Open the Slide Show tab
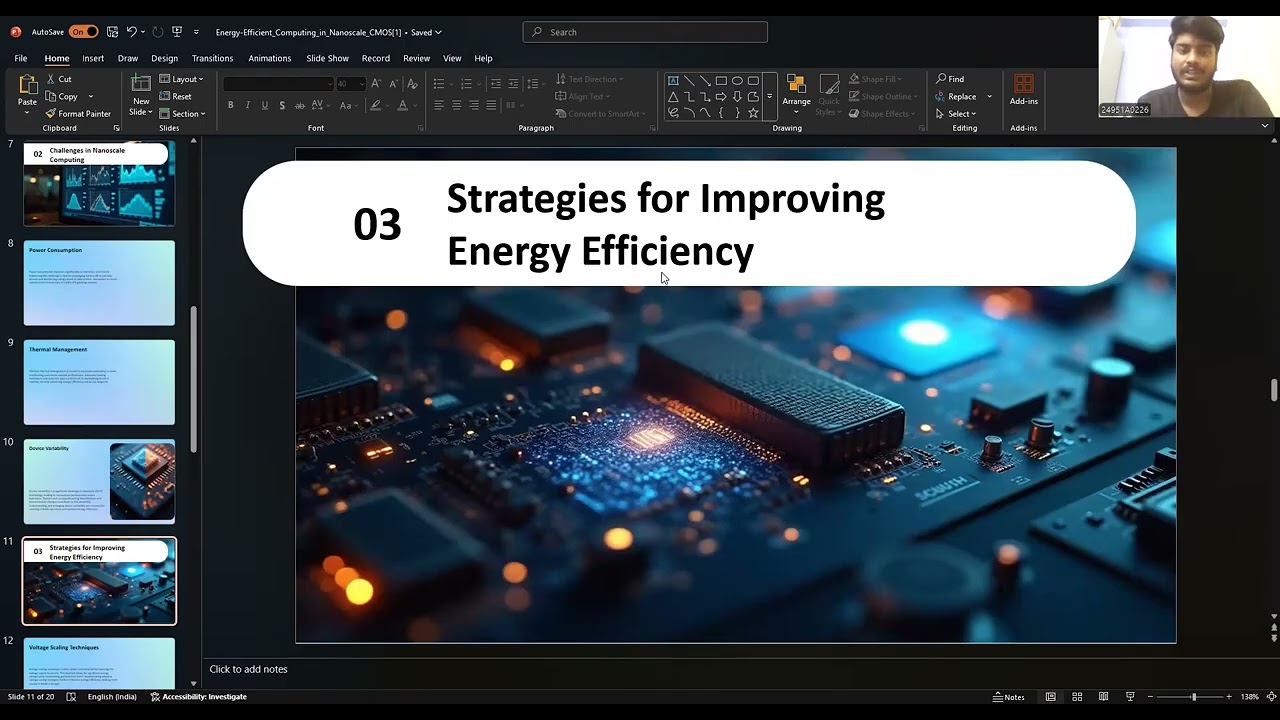The image size is (1280, 720). point(327,58)
